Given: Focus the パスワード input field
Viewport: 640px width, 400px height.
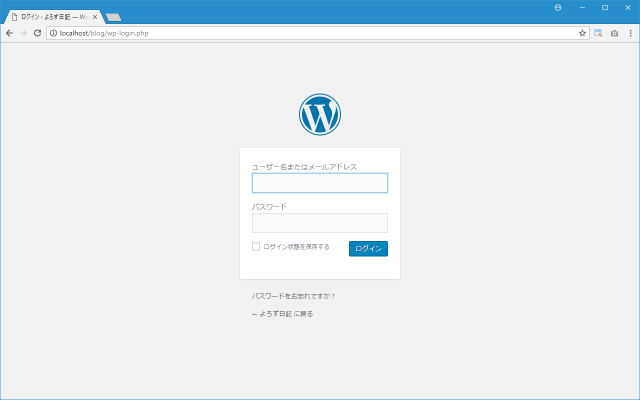Looking at the screenshot, I should (x=320, y=223).
